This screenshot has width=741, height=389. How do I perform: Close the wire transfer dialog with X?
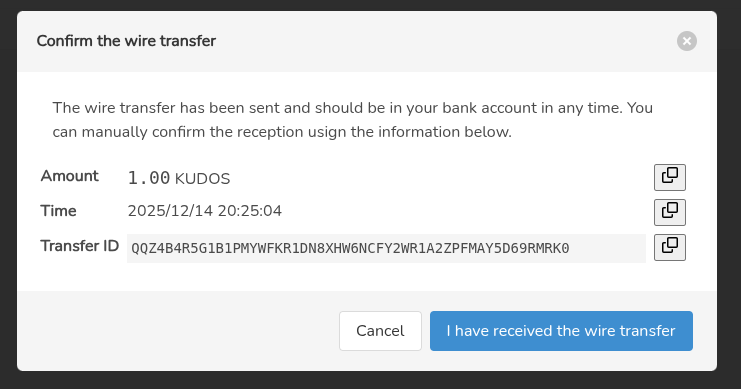pyautogui.click(x=687, y=41)
